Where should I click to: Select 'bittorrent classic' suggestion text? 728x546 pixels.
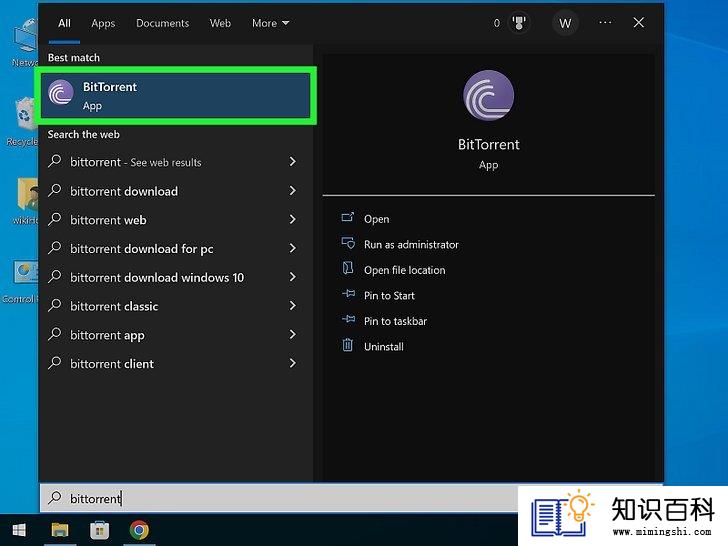[114, 306]
